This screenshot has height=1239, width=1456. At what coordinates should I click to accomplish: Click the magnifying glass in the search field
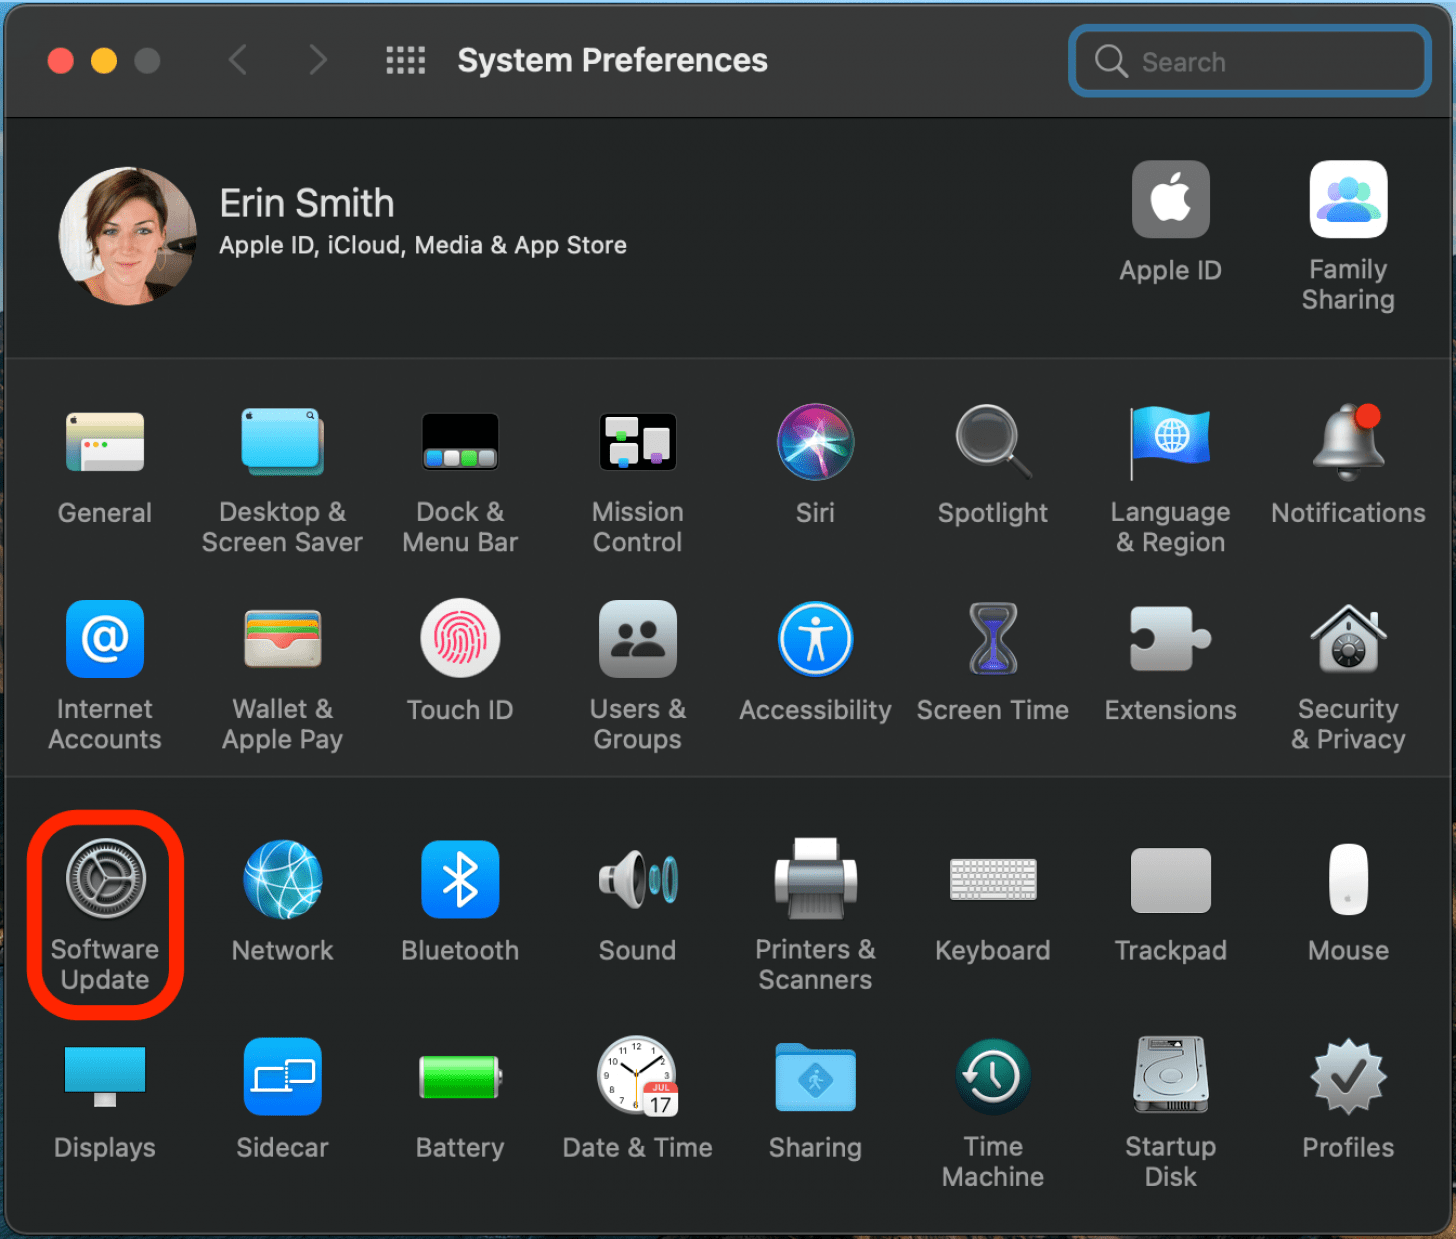[x=1111, y=61]
